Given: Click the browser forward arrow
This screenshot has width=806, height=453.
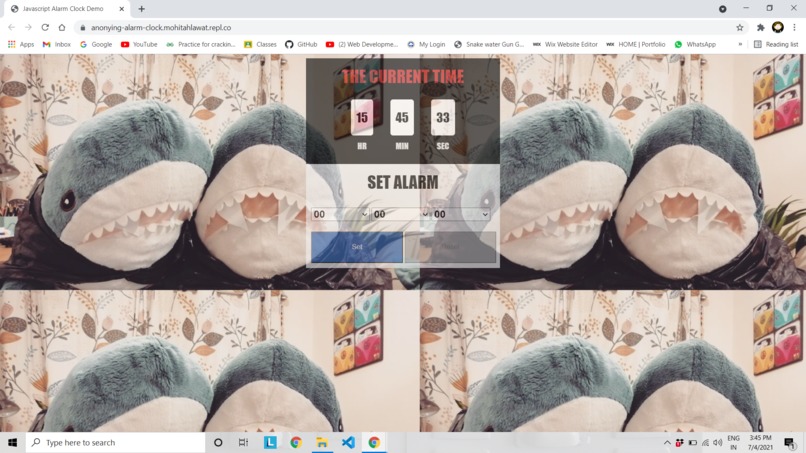Looking at the screenshot, I should tap(28, 28).
